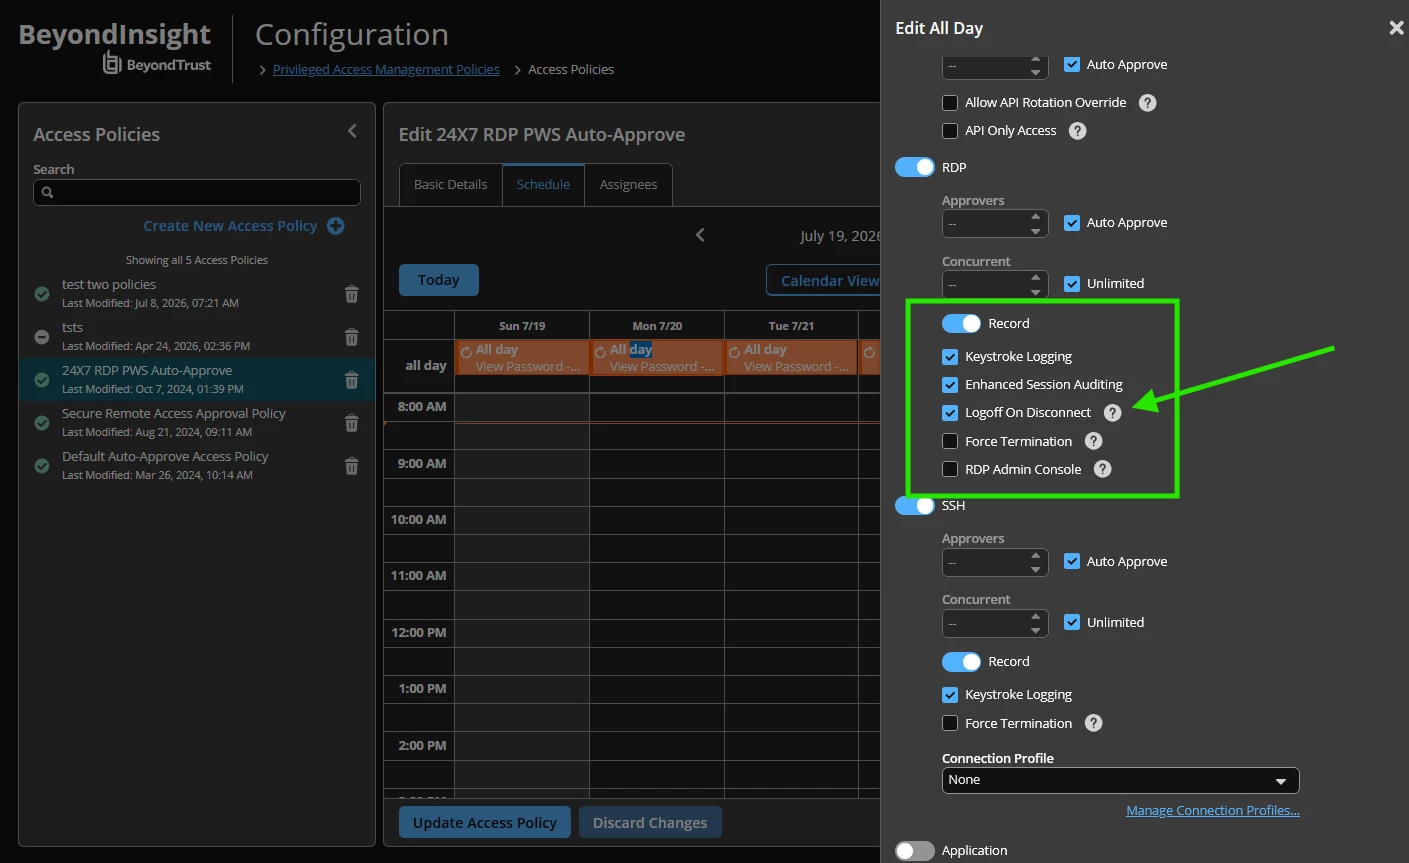The height and width of the screenshot is (863, 1409).
Task: Click the SSH Approvers number stepper
Action: coord(995,562)
